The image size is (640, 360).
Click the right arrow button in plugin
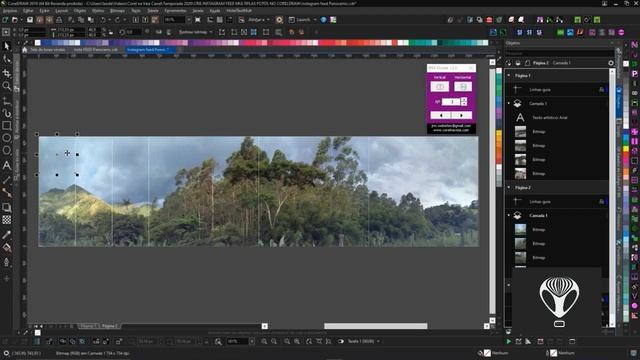point(462,116)
